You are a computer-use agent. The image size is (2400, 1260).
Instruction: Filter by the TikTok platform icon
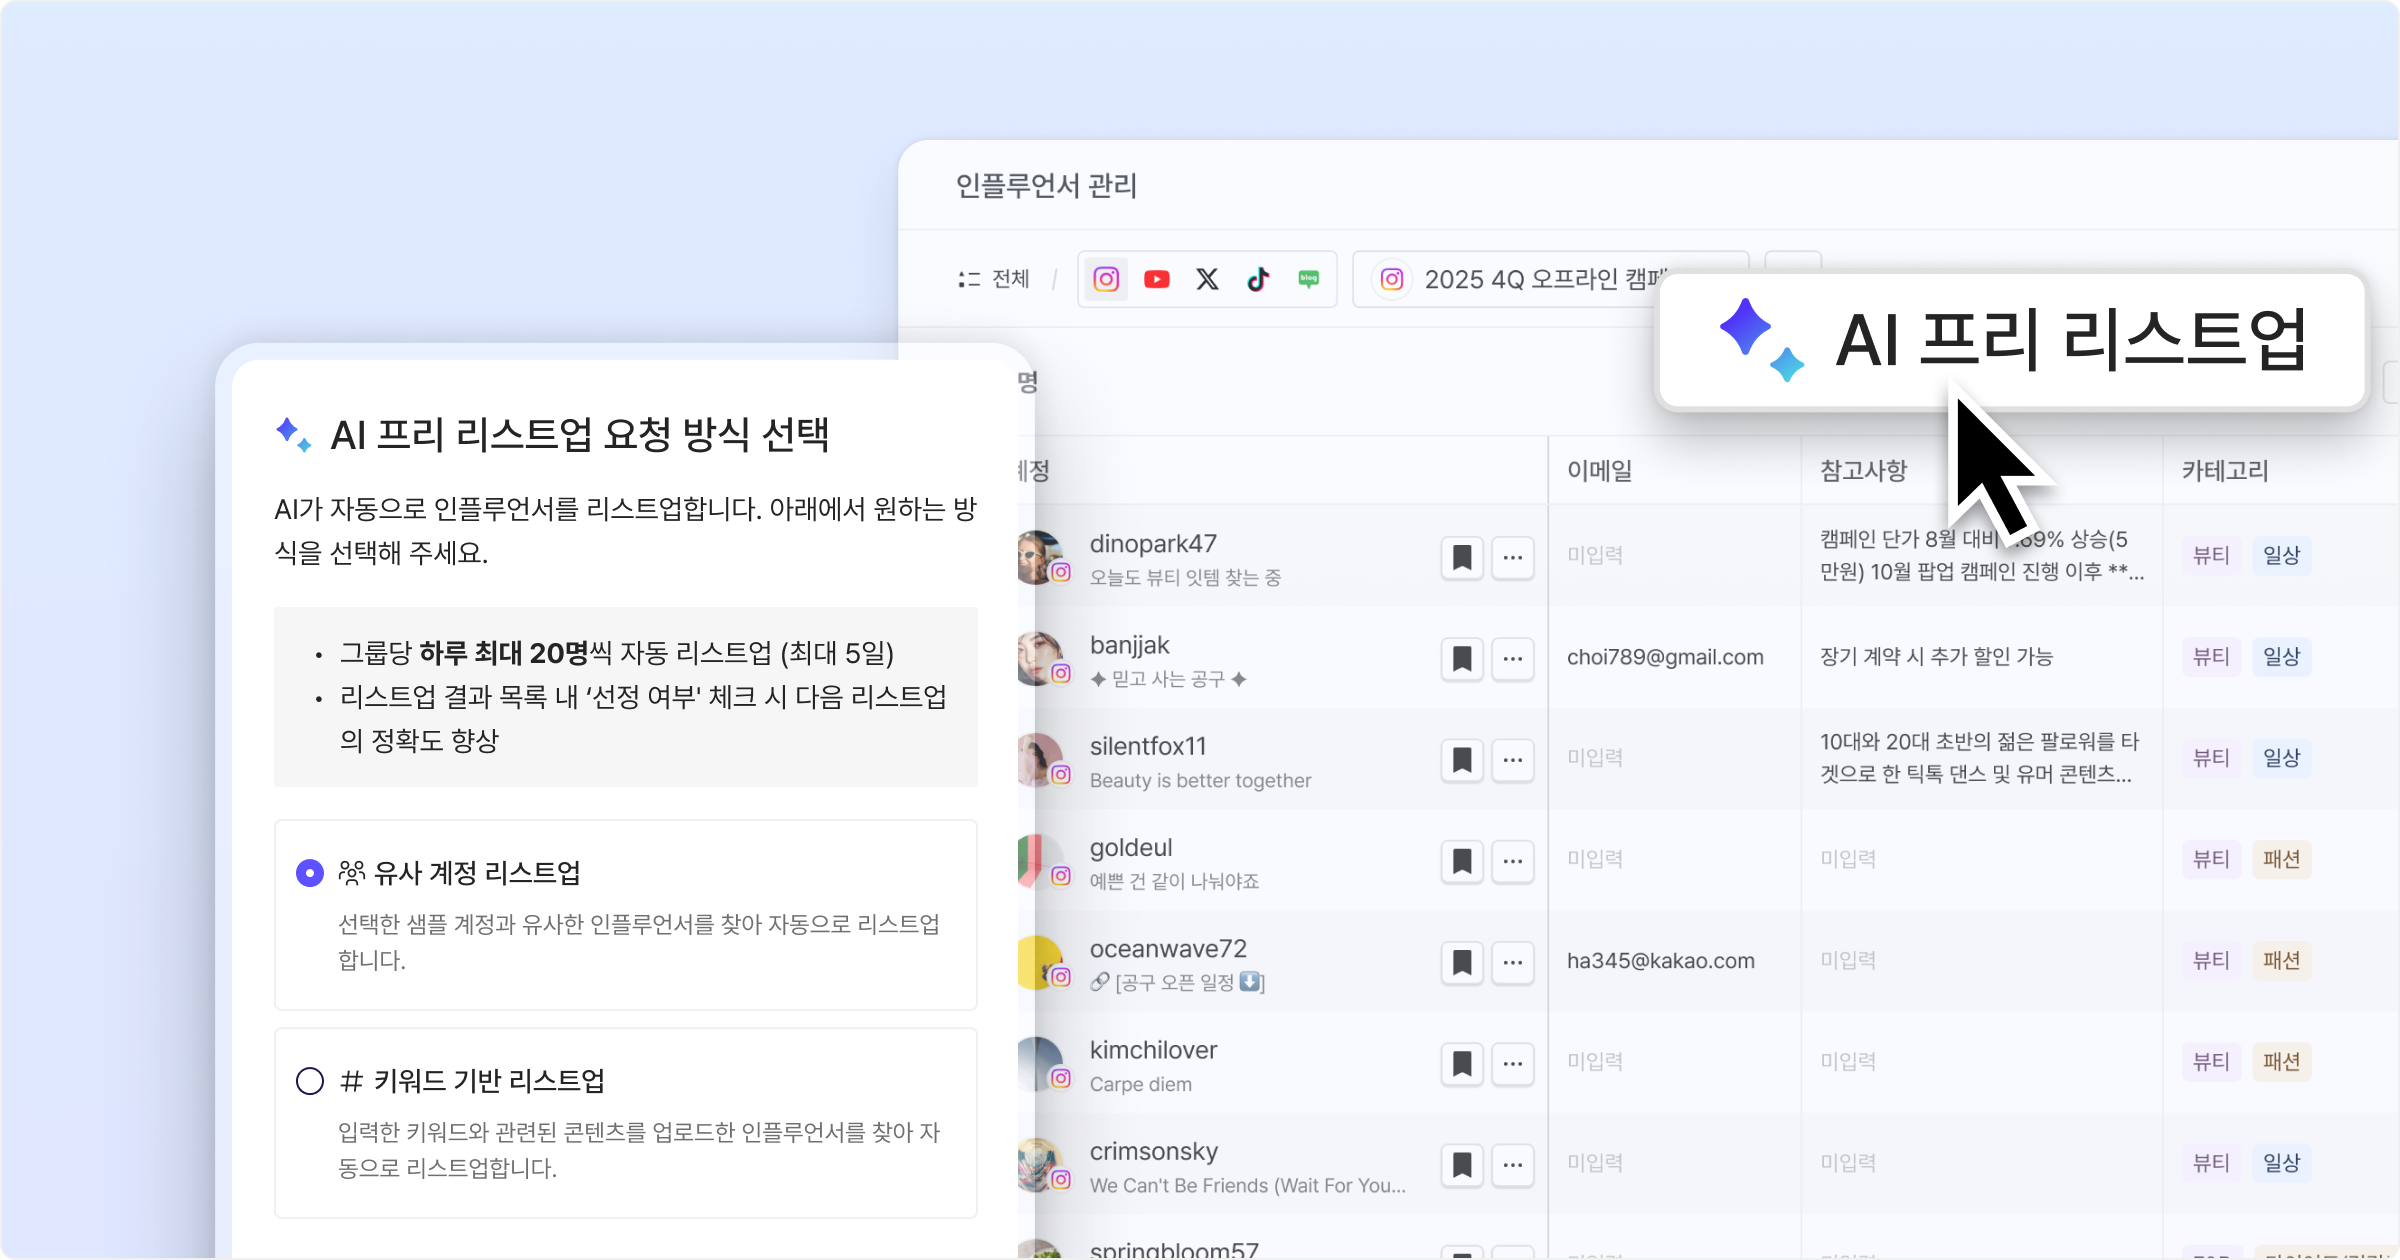click(1258, 279)
